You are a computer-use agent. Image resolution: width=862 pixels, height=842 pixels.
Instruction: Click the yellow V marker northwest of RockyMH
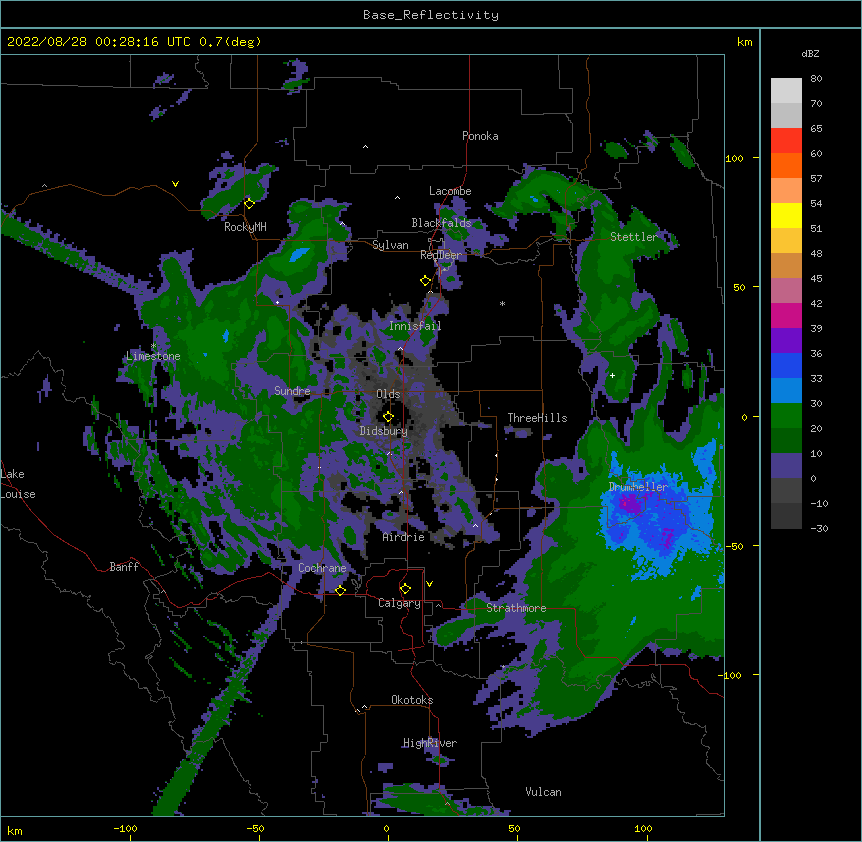coord(175,184)
